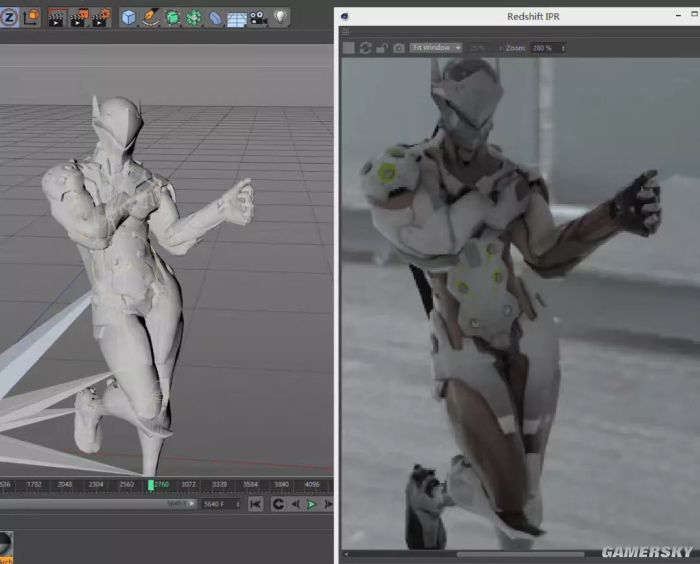Click the loop/record circular arrow button
Image resolution: width=700 pixels, height=564 pixels.
(278, 504)
